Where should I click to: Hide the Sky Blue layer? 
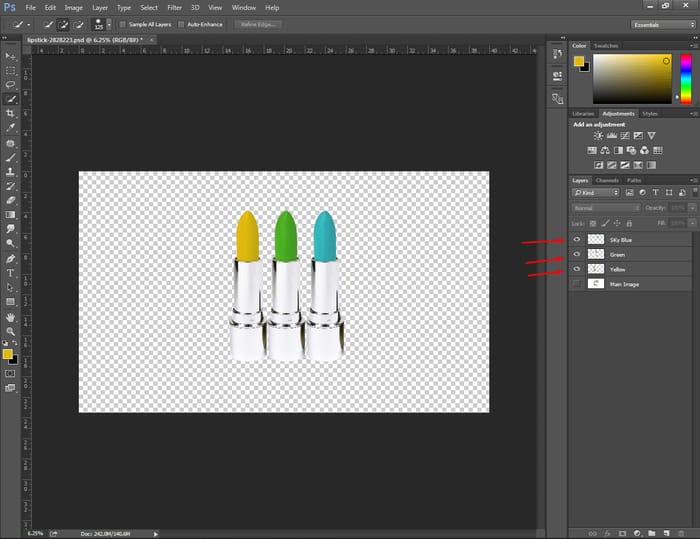(577, 240)
